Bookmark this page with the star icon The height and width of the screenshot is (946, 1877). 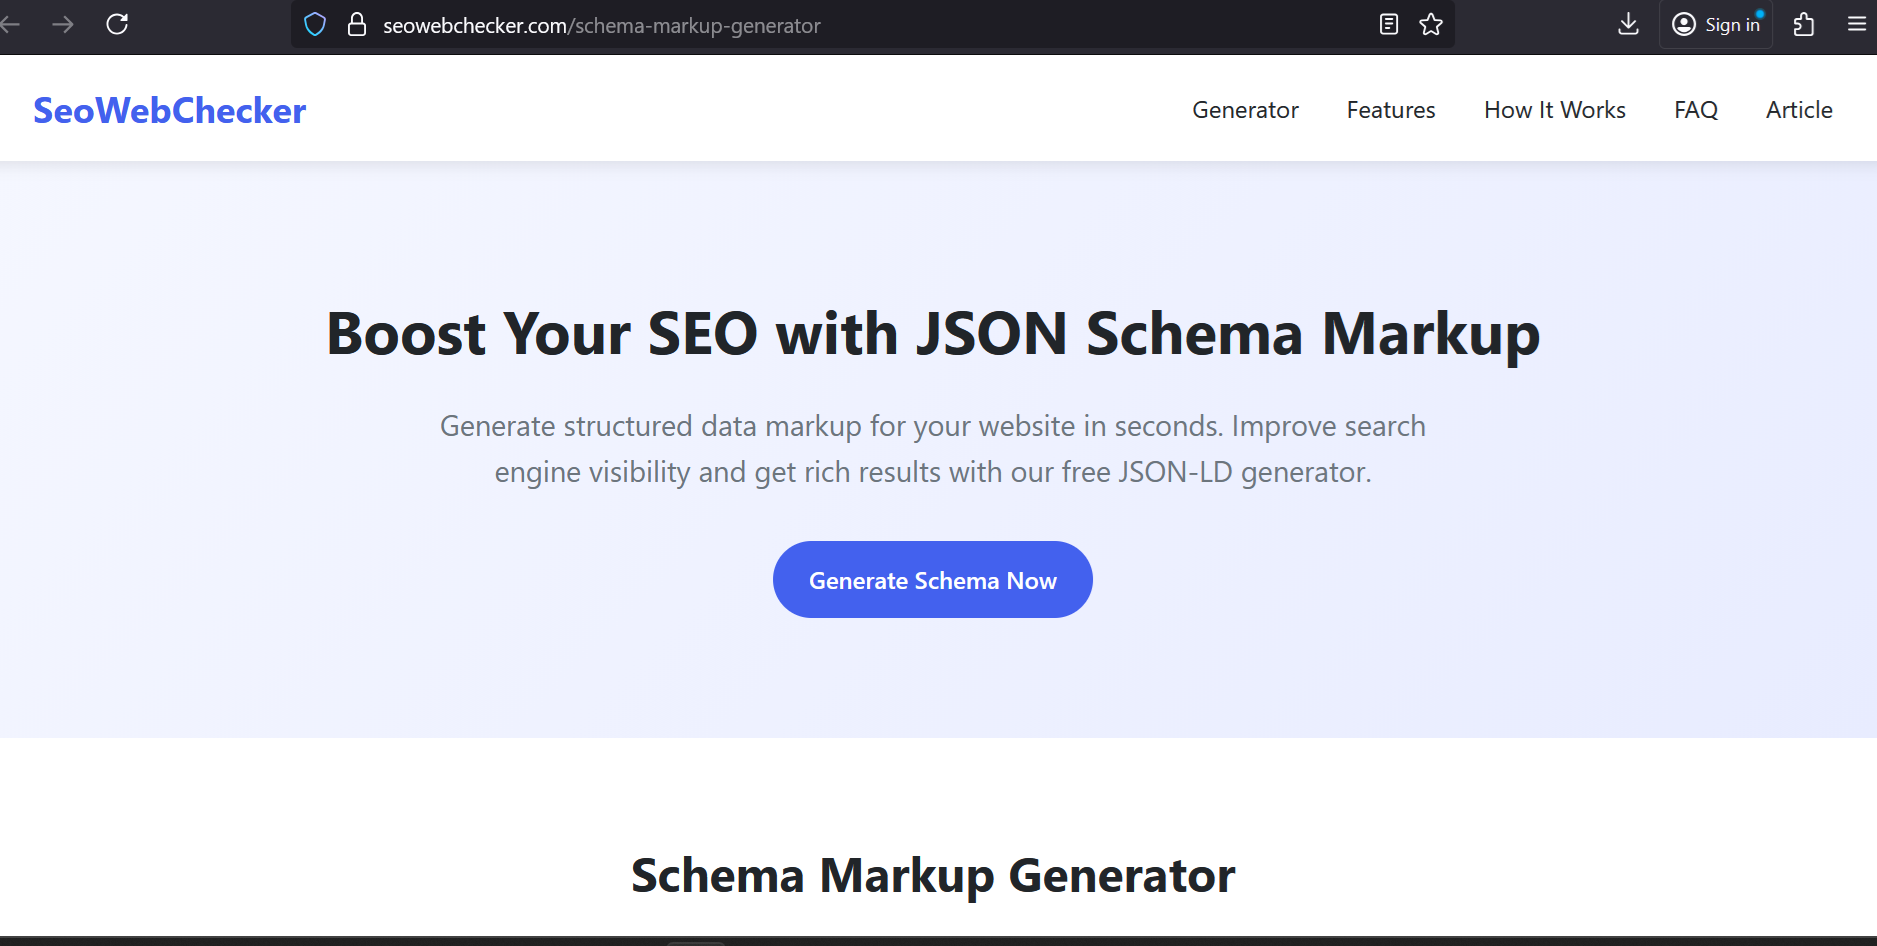coord(1431,25)
